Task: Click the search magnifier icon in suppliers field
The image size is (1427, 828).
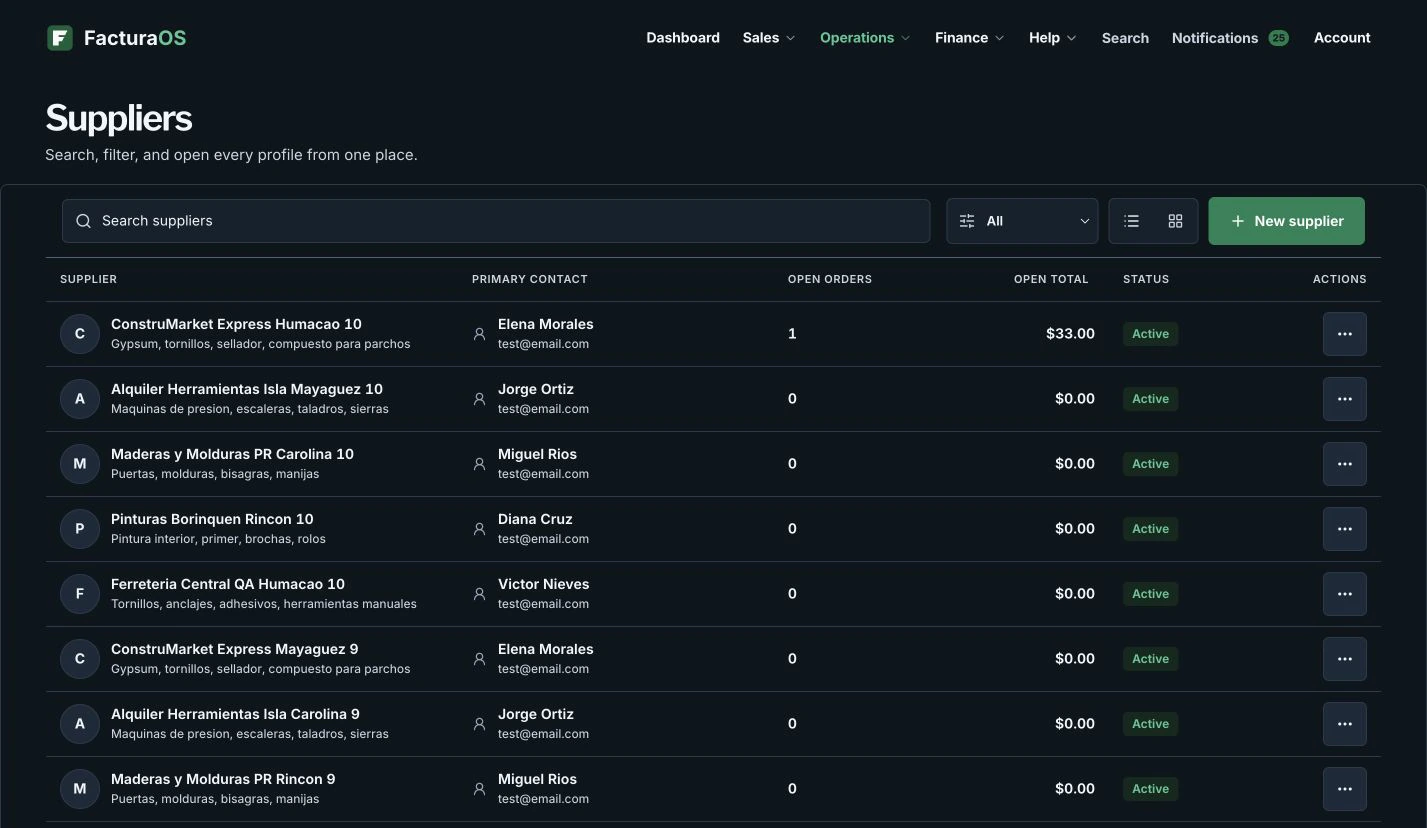Action: coord(84,221)
